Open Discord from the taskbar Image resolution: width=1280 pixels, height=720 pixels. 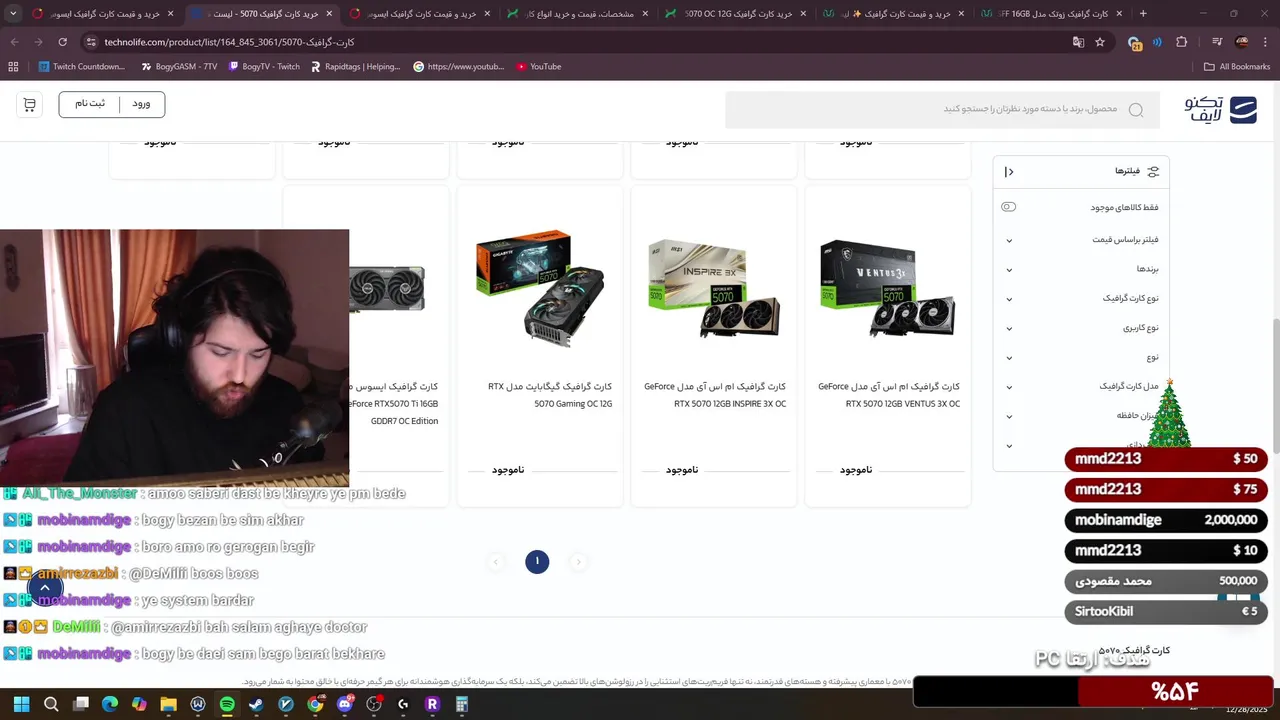click(345, 704)
